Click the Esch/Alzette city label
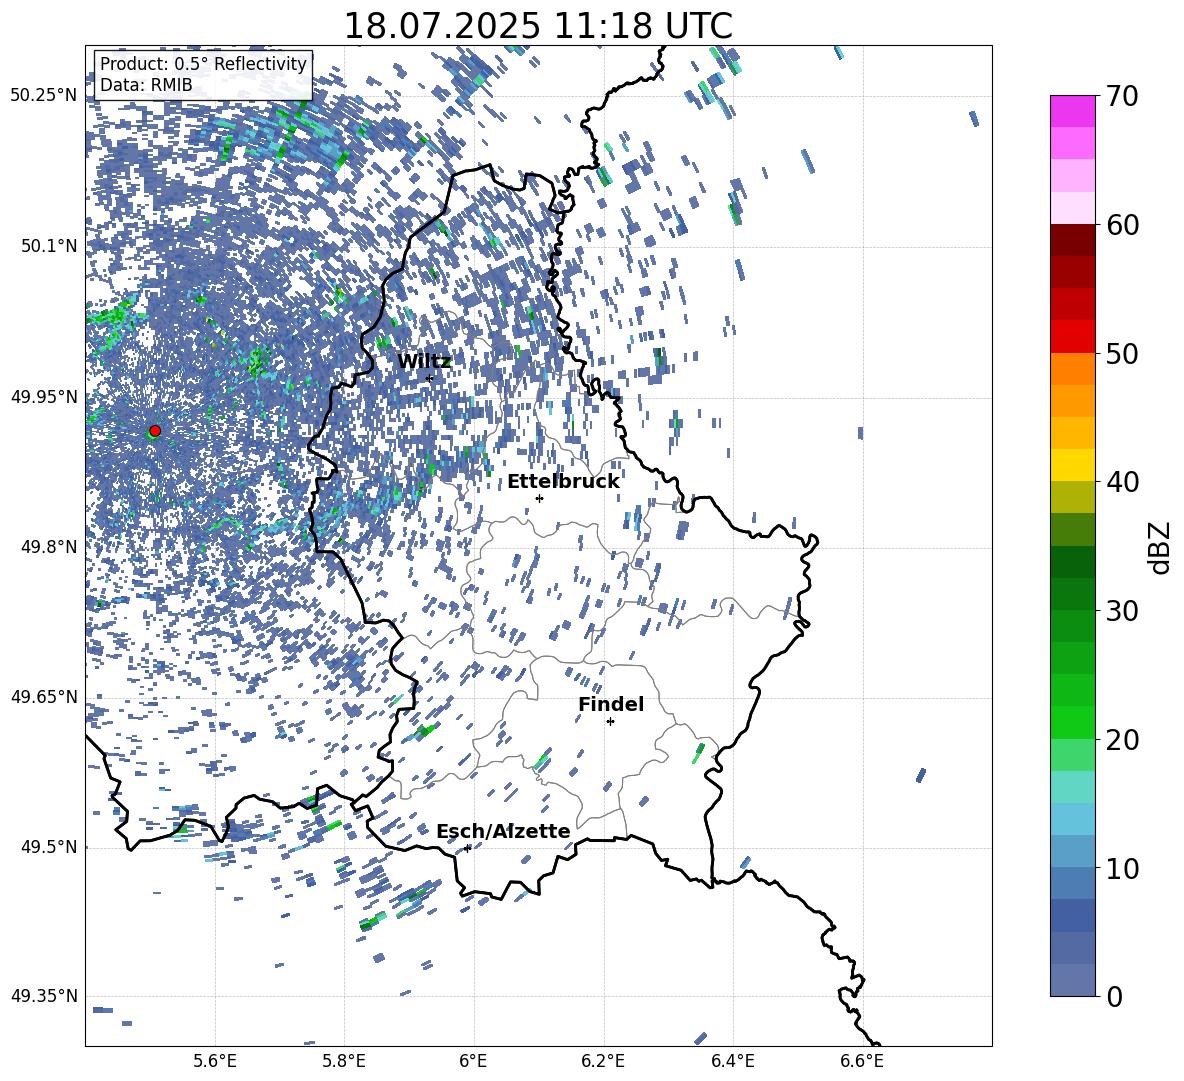This screenshot has width=1184, height=1081. (503, 831)
